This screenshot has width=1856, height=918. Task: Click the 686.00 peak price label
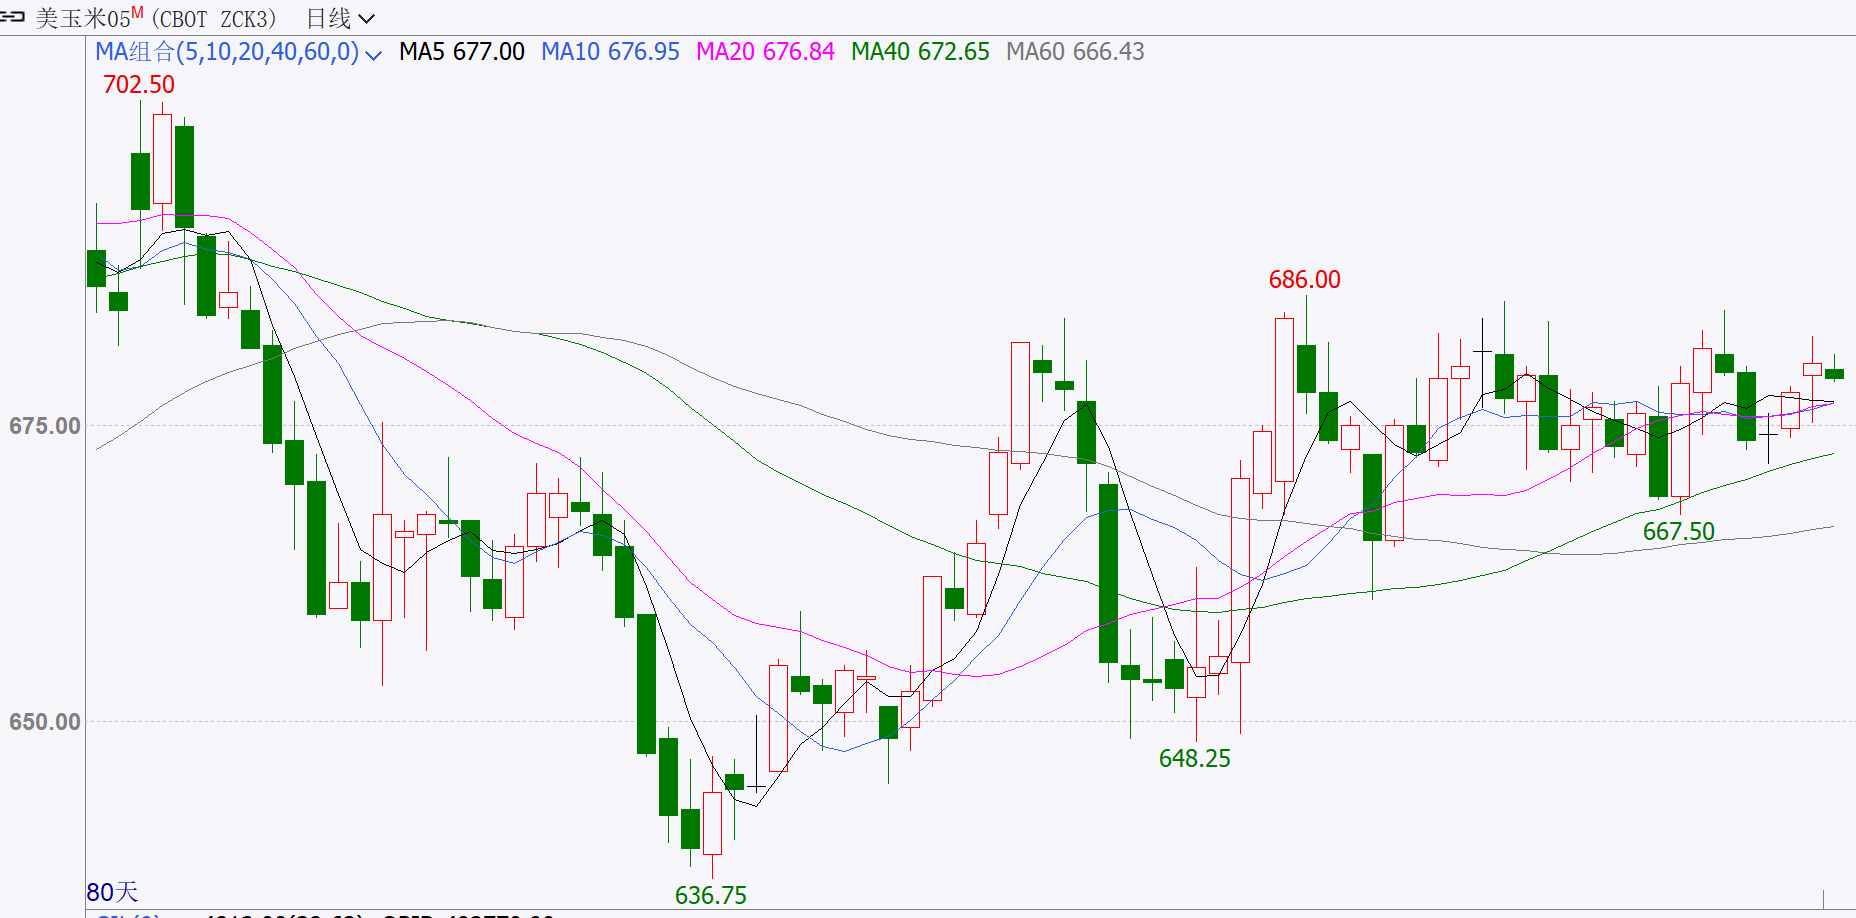1305,280
